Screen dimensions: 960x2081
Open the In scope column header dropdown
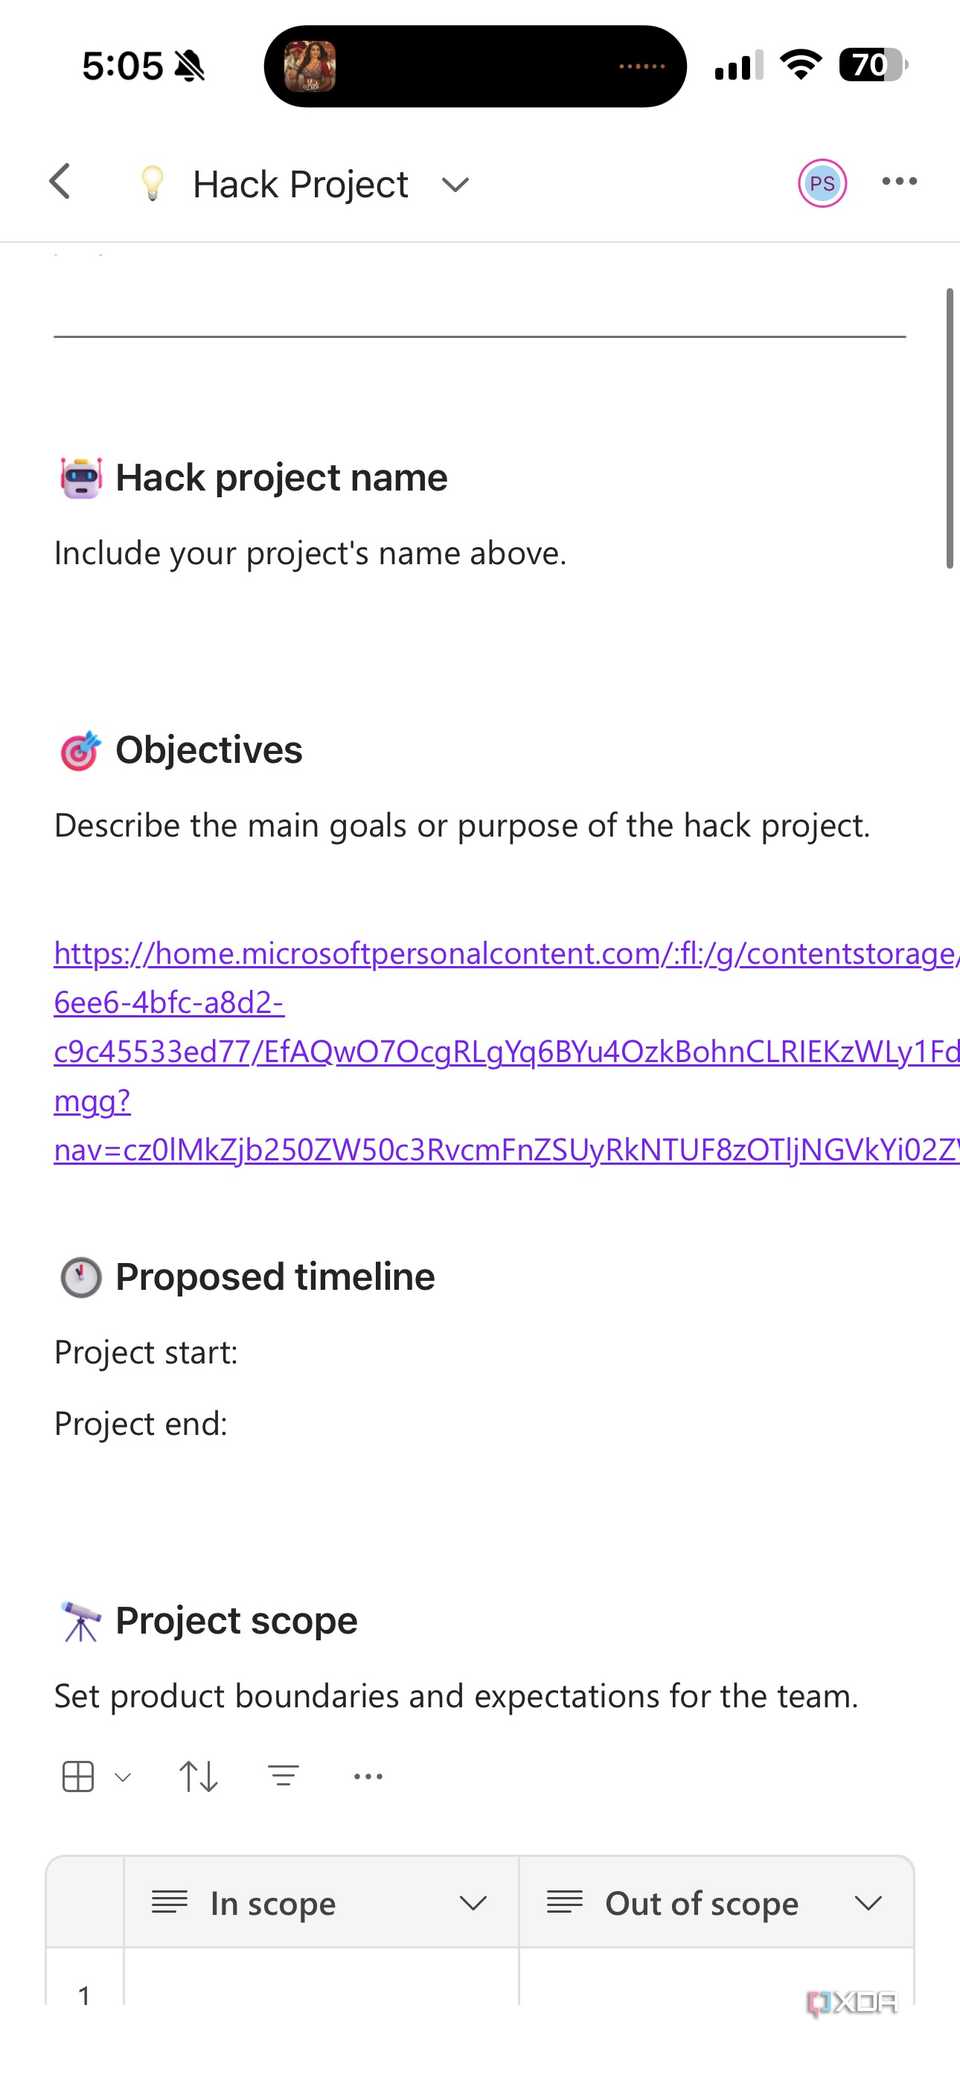click(x=473, y=1903)
